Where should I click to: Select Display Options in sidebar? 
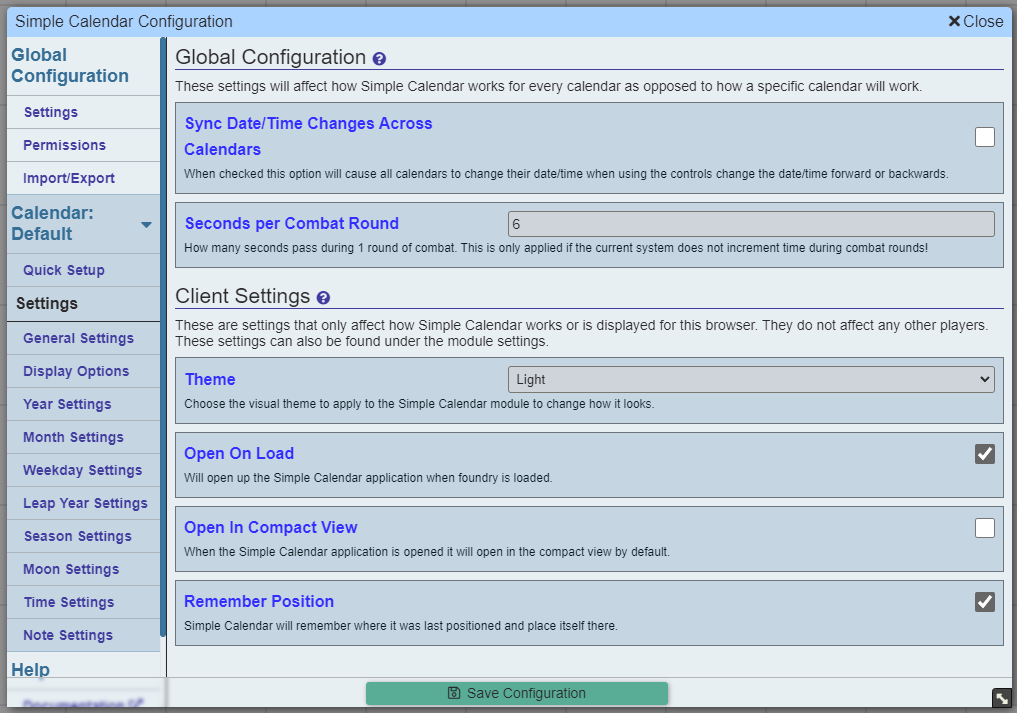(x=76, y=372)
